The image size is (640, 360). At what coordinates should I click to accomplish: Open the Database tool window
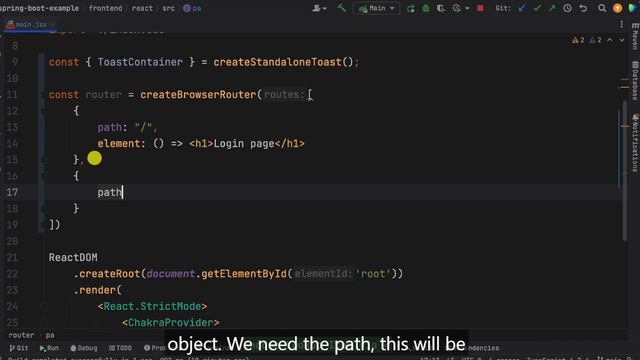[x=635, y=80]
